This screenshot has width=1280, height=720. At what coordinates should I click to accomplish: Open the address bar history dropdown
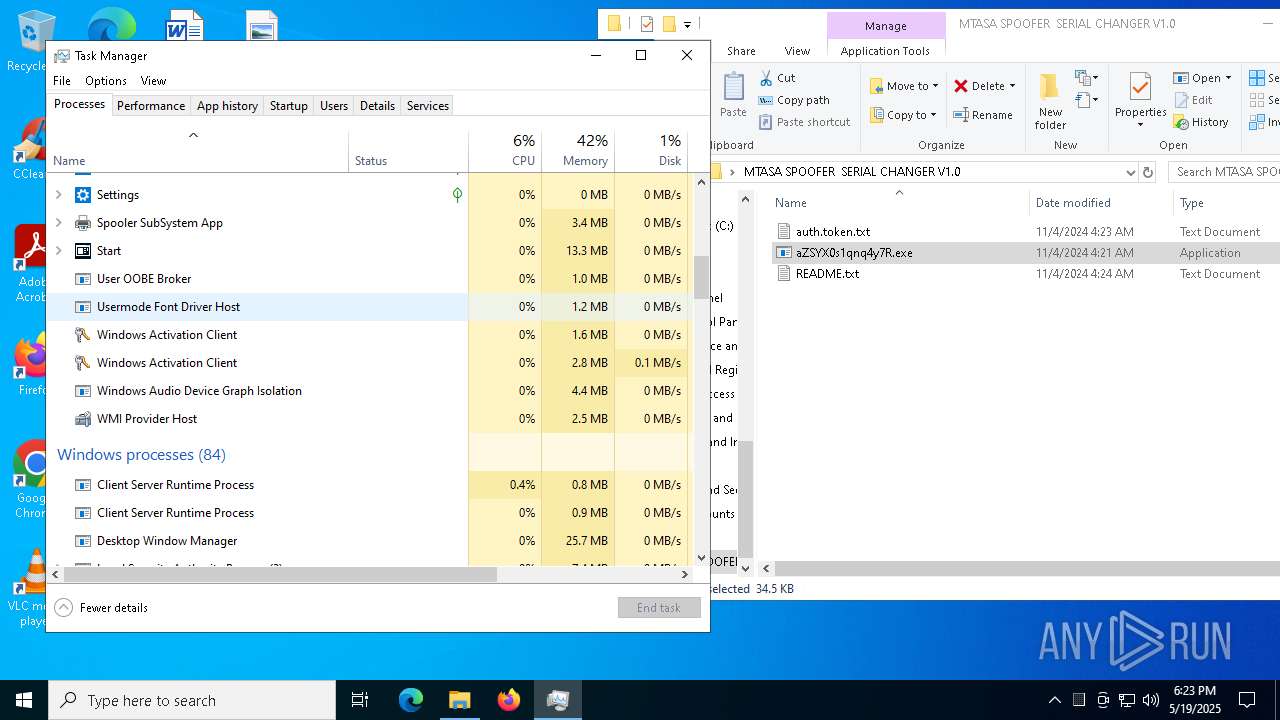coord(1131,172)
